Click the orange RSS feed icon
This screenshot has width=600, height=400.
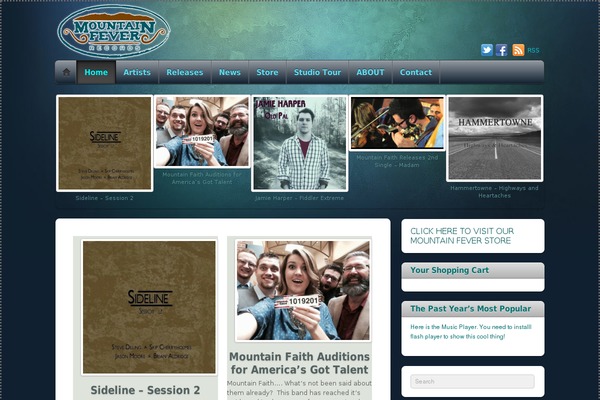(x=518, y=50)
